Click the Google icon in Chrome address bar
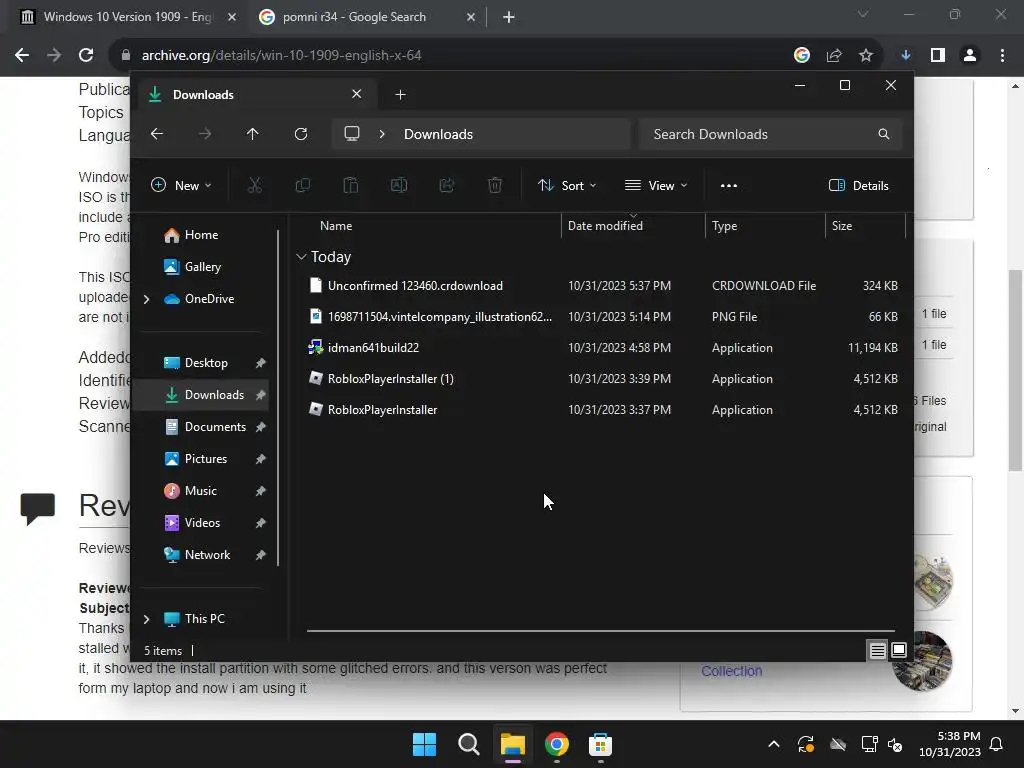This screenshot has height=768, width=1024. click(802, 56)
